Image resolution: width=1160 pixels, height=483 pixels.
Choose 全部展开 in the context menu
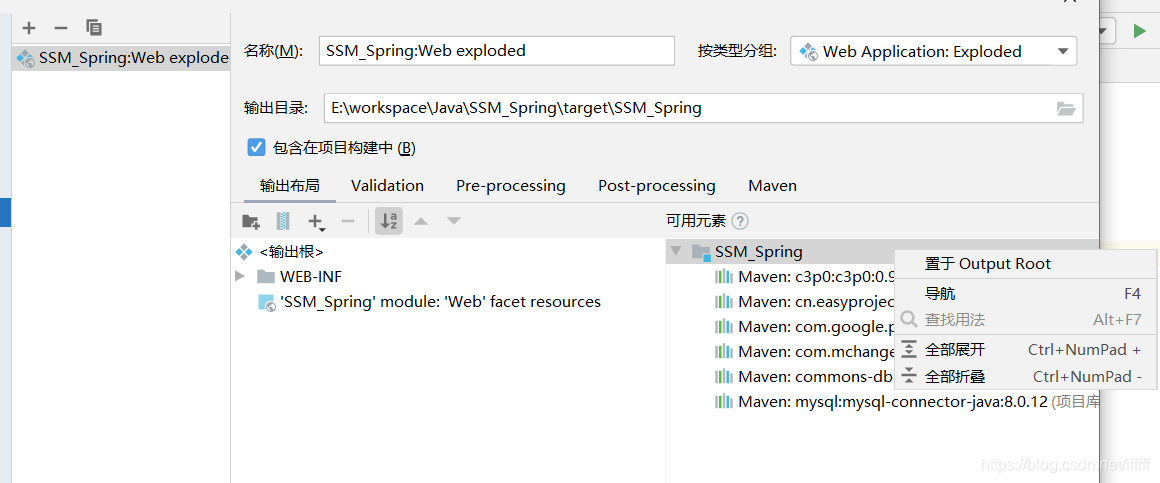coord(1025,350)
